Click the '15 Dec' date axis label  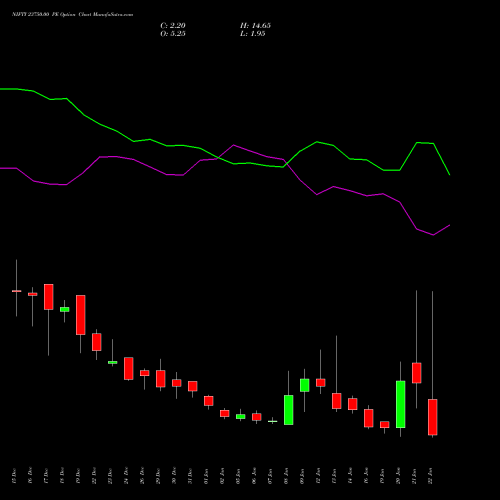(14, 476)
